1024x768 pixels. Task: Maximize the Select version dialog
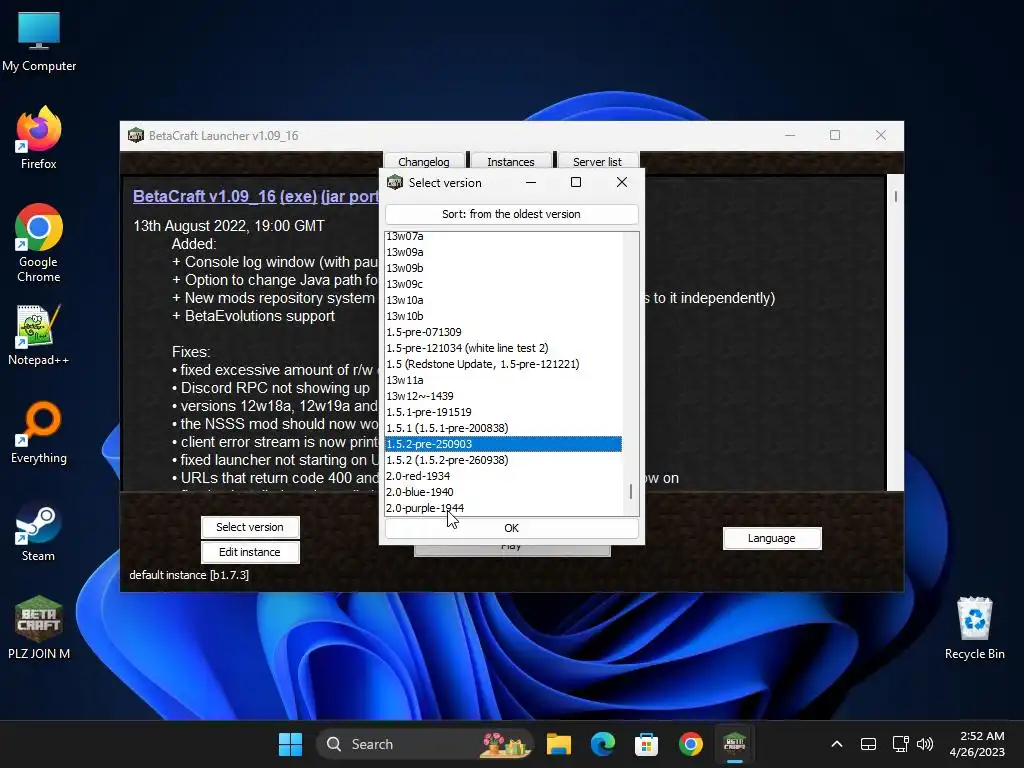[x=576, y=182]
